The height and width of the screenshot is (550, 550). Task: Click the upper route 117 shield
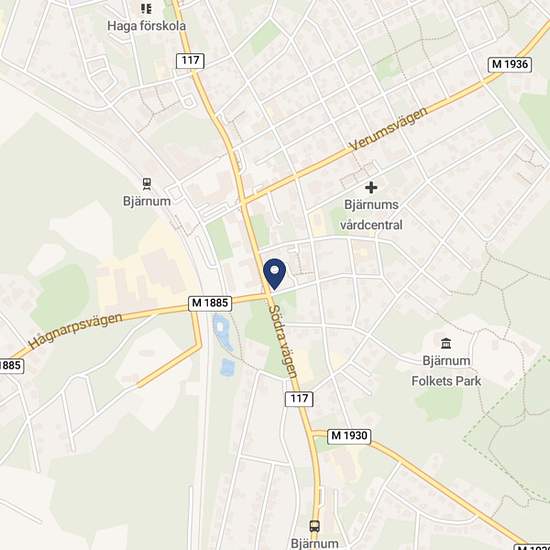coord(190,61)
